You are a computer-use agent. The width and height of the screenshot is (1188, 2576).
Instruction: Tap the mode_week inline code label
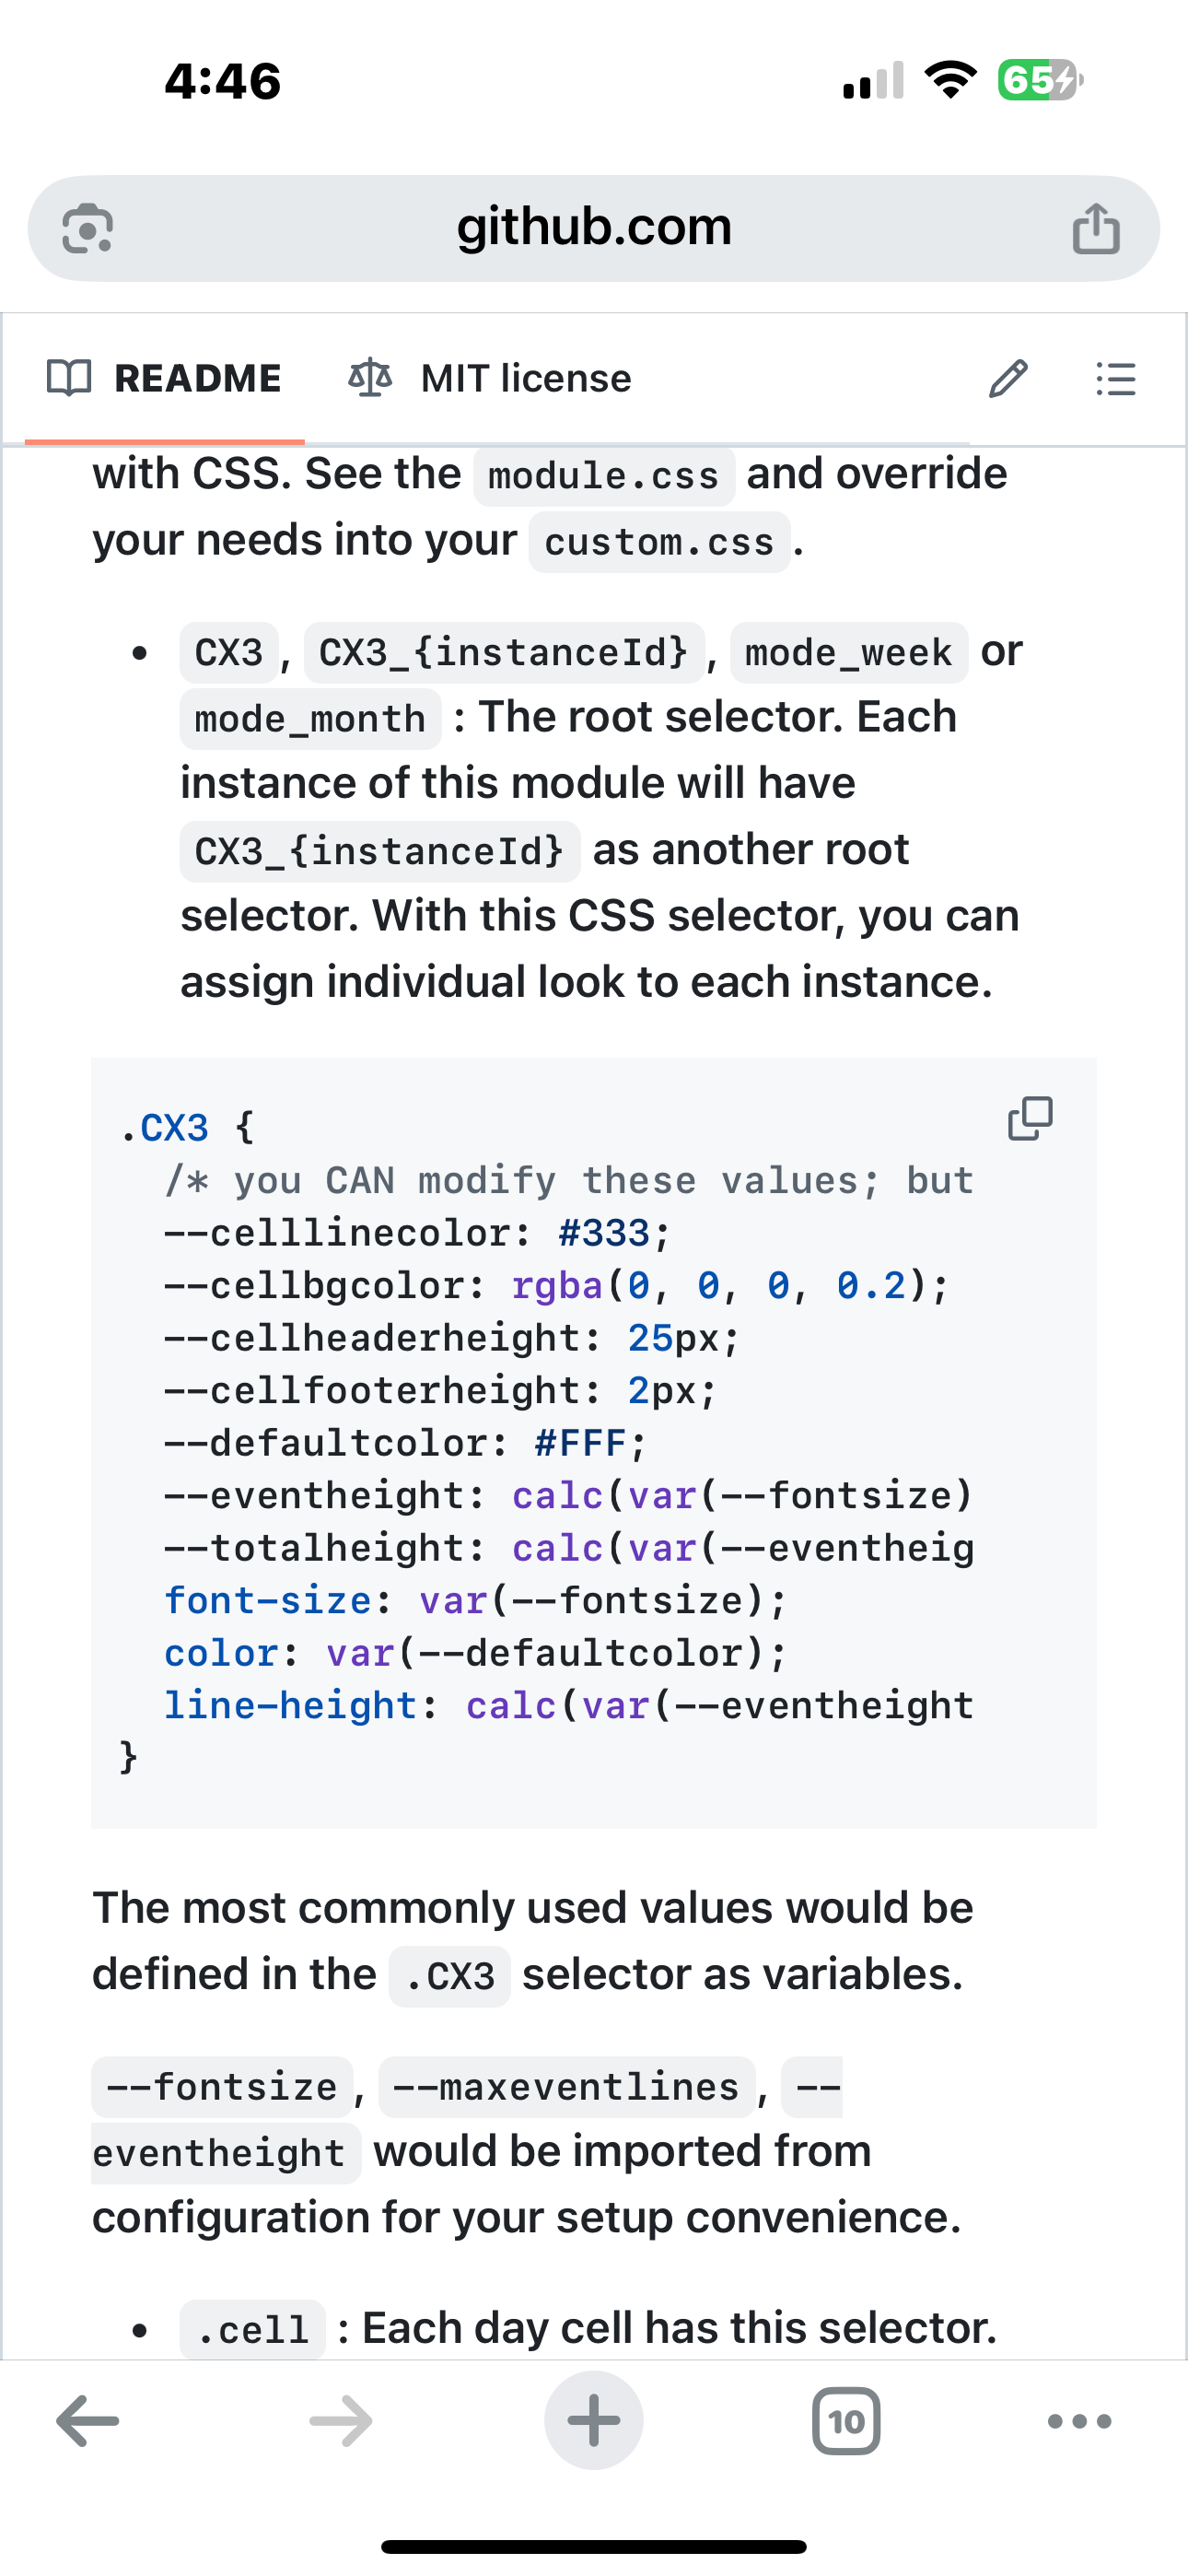[848, 654]
